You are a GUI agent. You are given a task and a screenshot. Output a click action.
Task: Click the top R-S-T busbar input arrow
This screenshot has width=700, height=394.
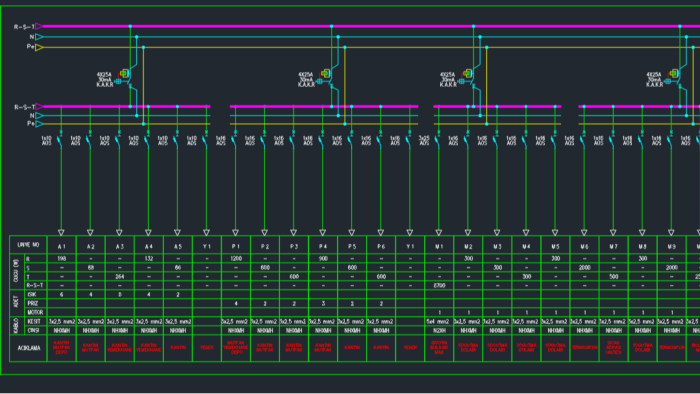pyautogui.click(x=39, y=26)
